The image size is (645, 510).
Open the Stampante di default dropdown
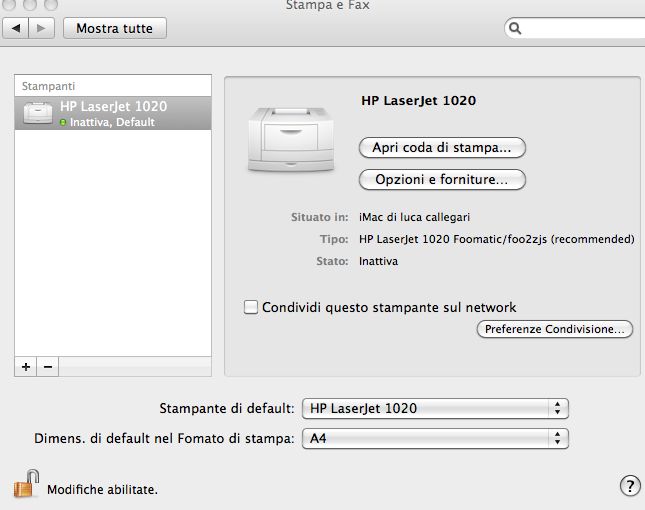[x=435, y=408]
